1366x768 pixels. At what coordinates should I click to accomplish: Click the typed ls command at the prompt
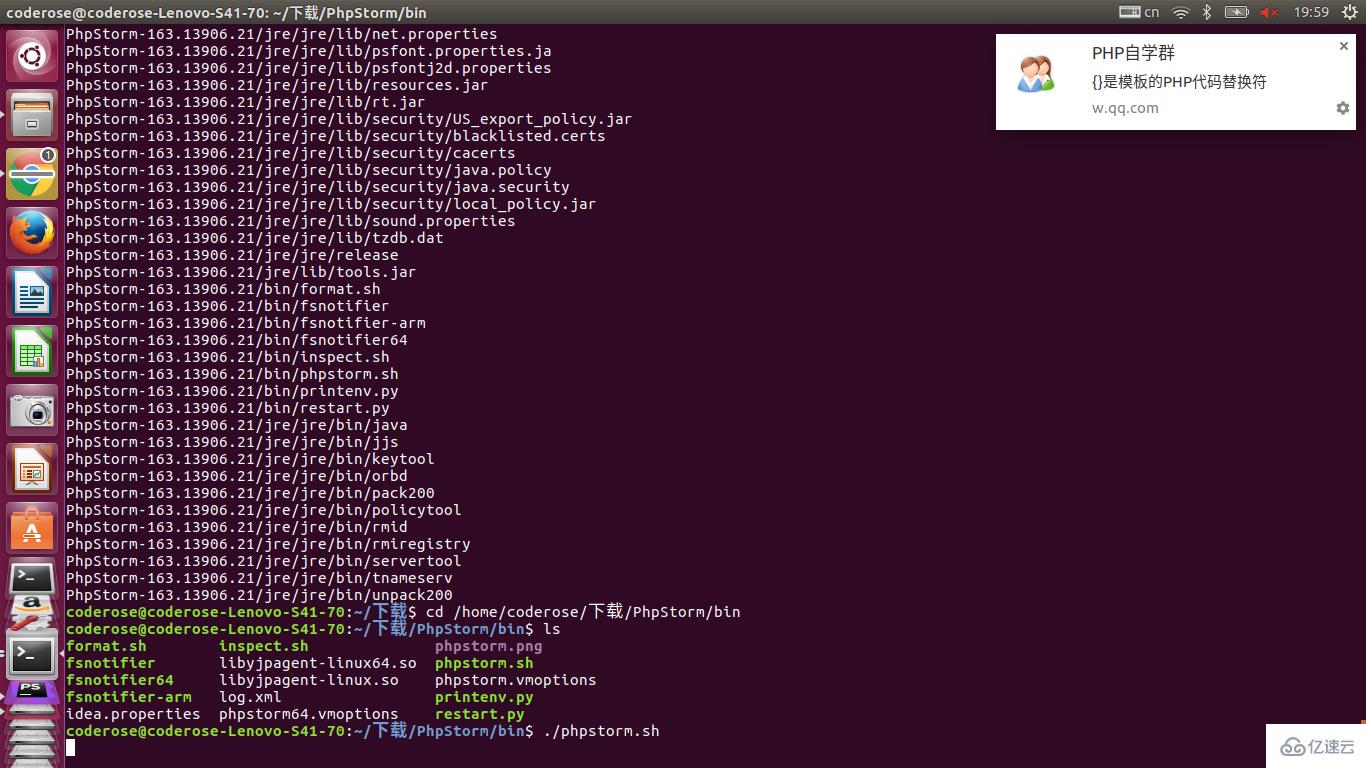pos(552,629)
